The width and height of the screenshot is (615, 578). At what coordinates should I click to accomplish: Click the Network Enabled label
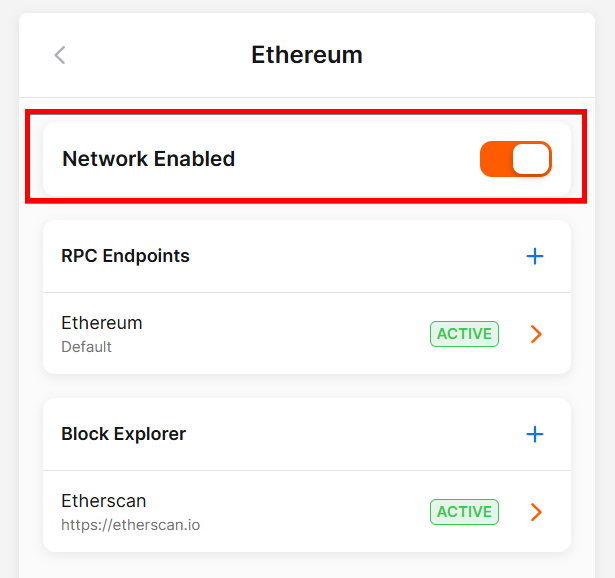148,159
